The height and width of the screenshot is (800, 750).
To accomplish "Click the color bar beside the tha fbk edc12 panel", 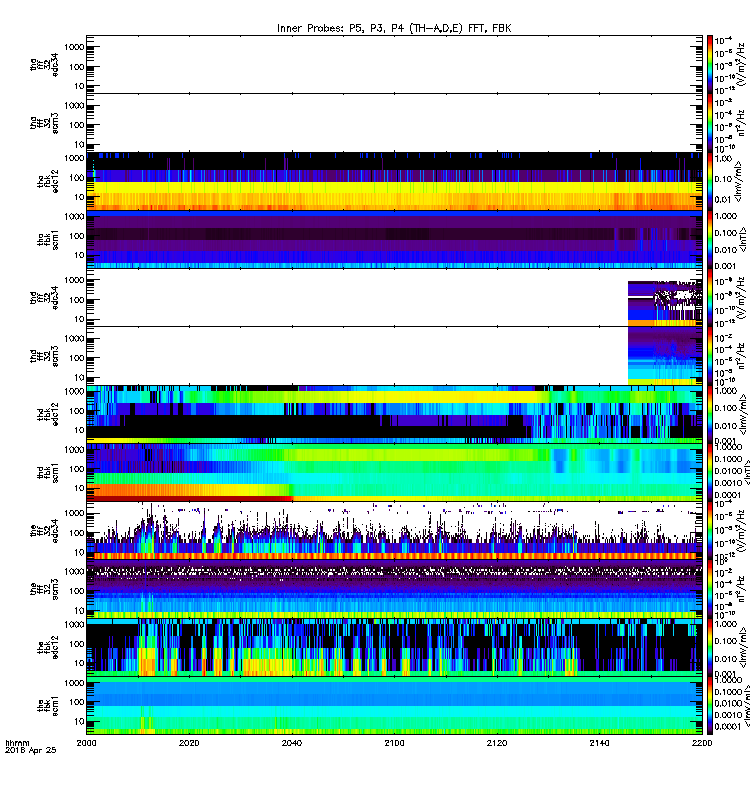I will (x=710, y=181).
